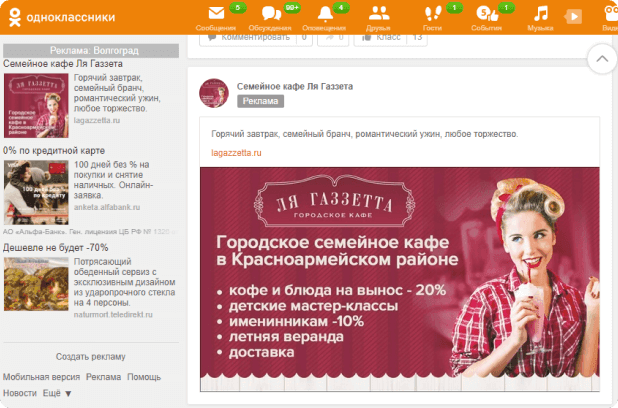618x408 pixels.
Task: Click sidebar Ля Газзетта ad thumbnail
Action: coord(36,106)
